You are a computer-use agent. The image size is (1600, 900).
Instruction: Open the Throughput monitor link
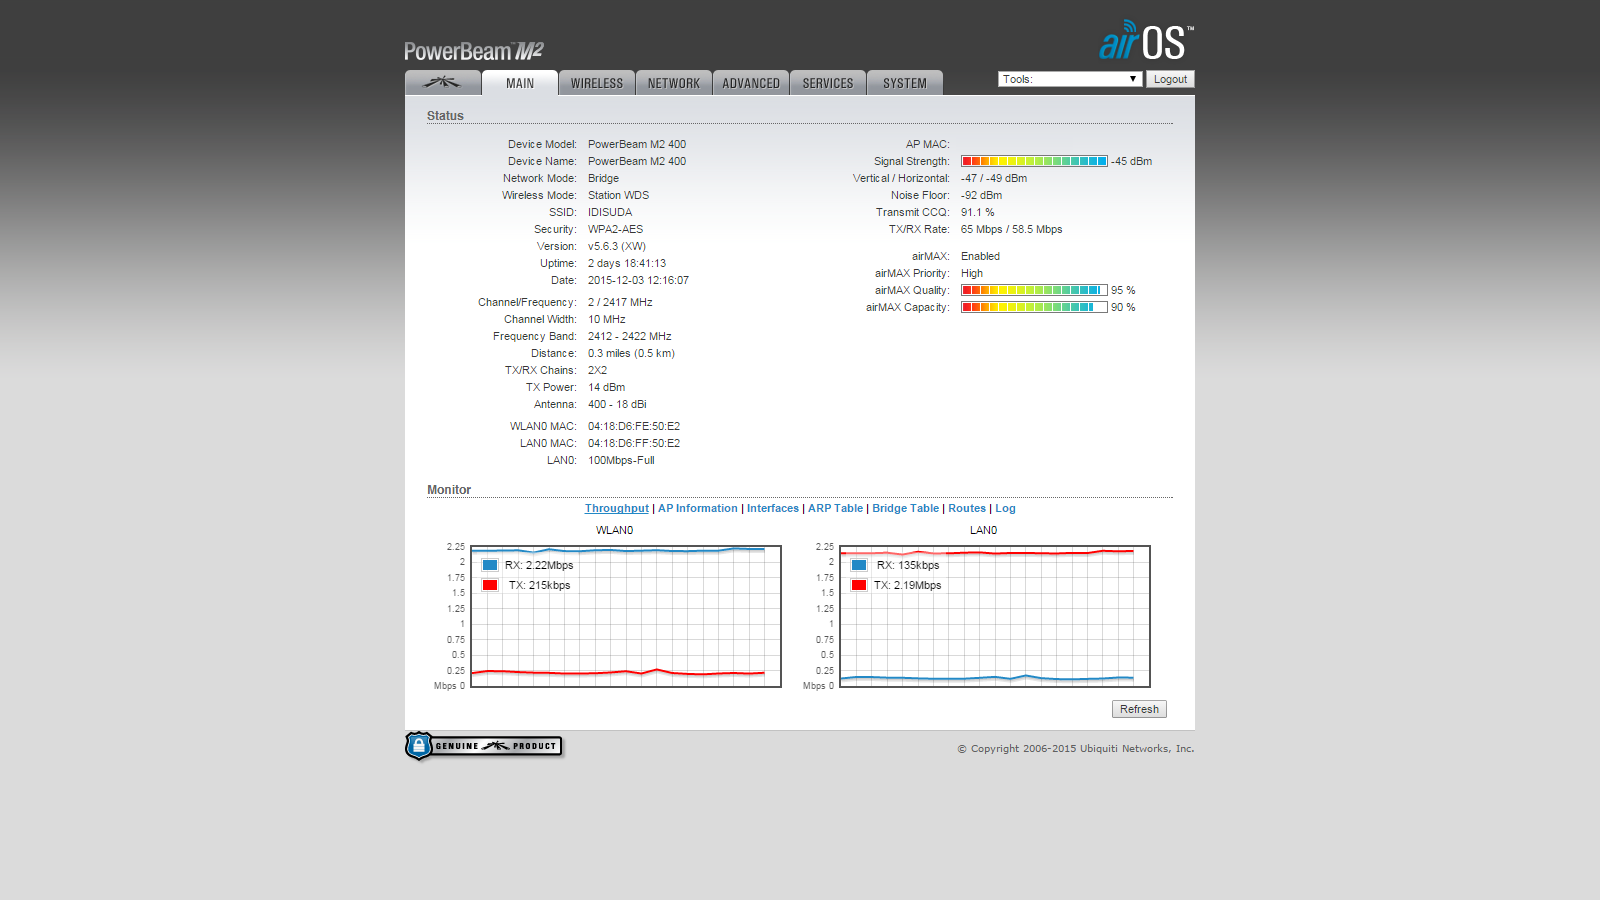[x=617, y=508]
